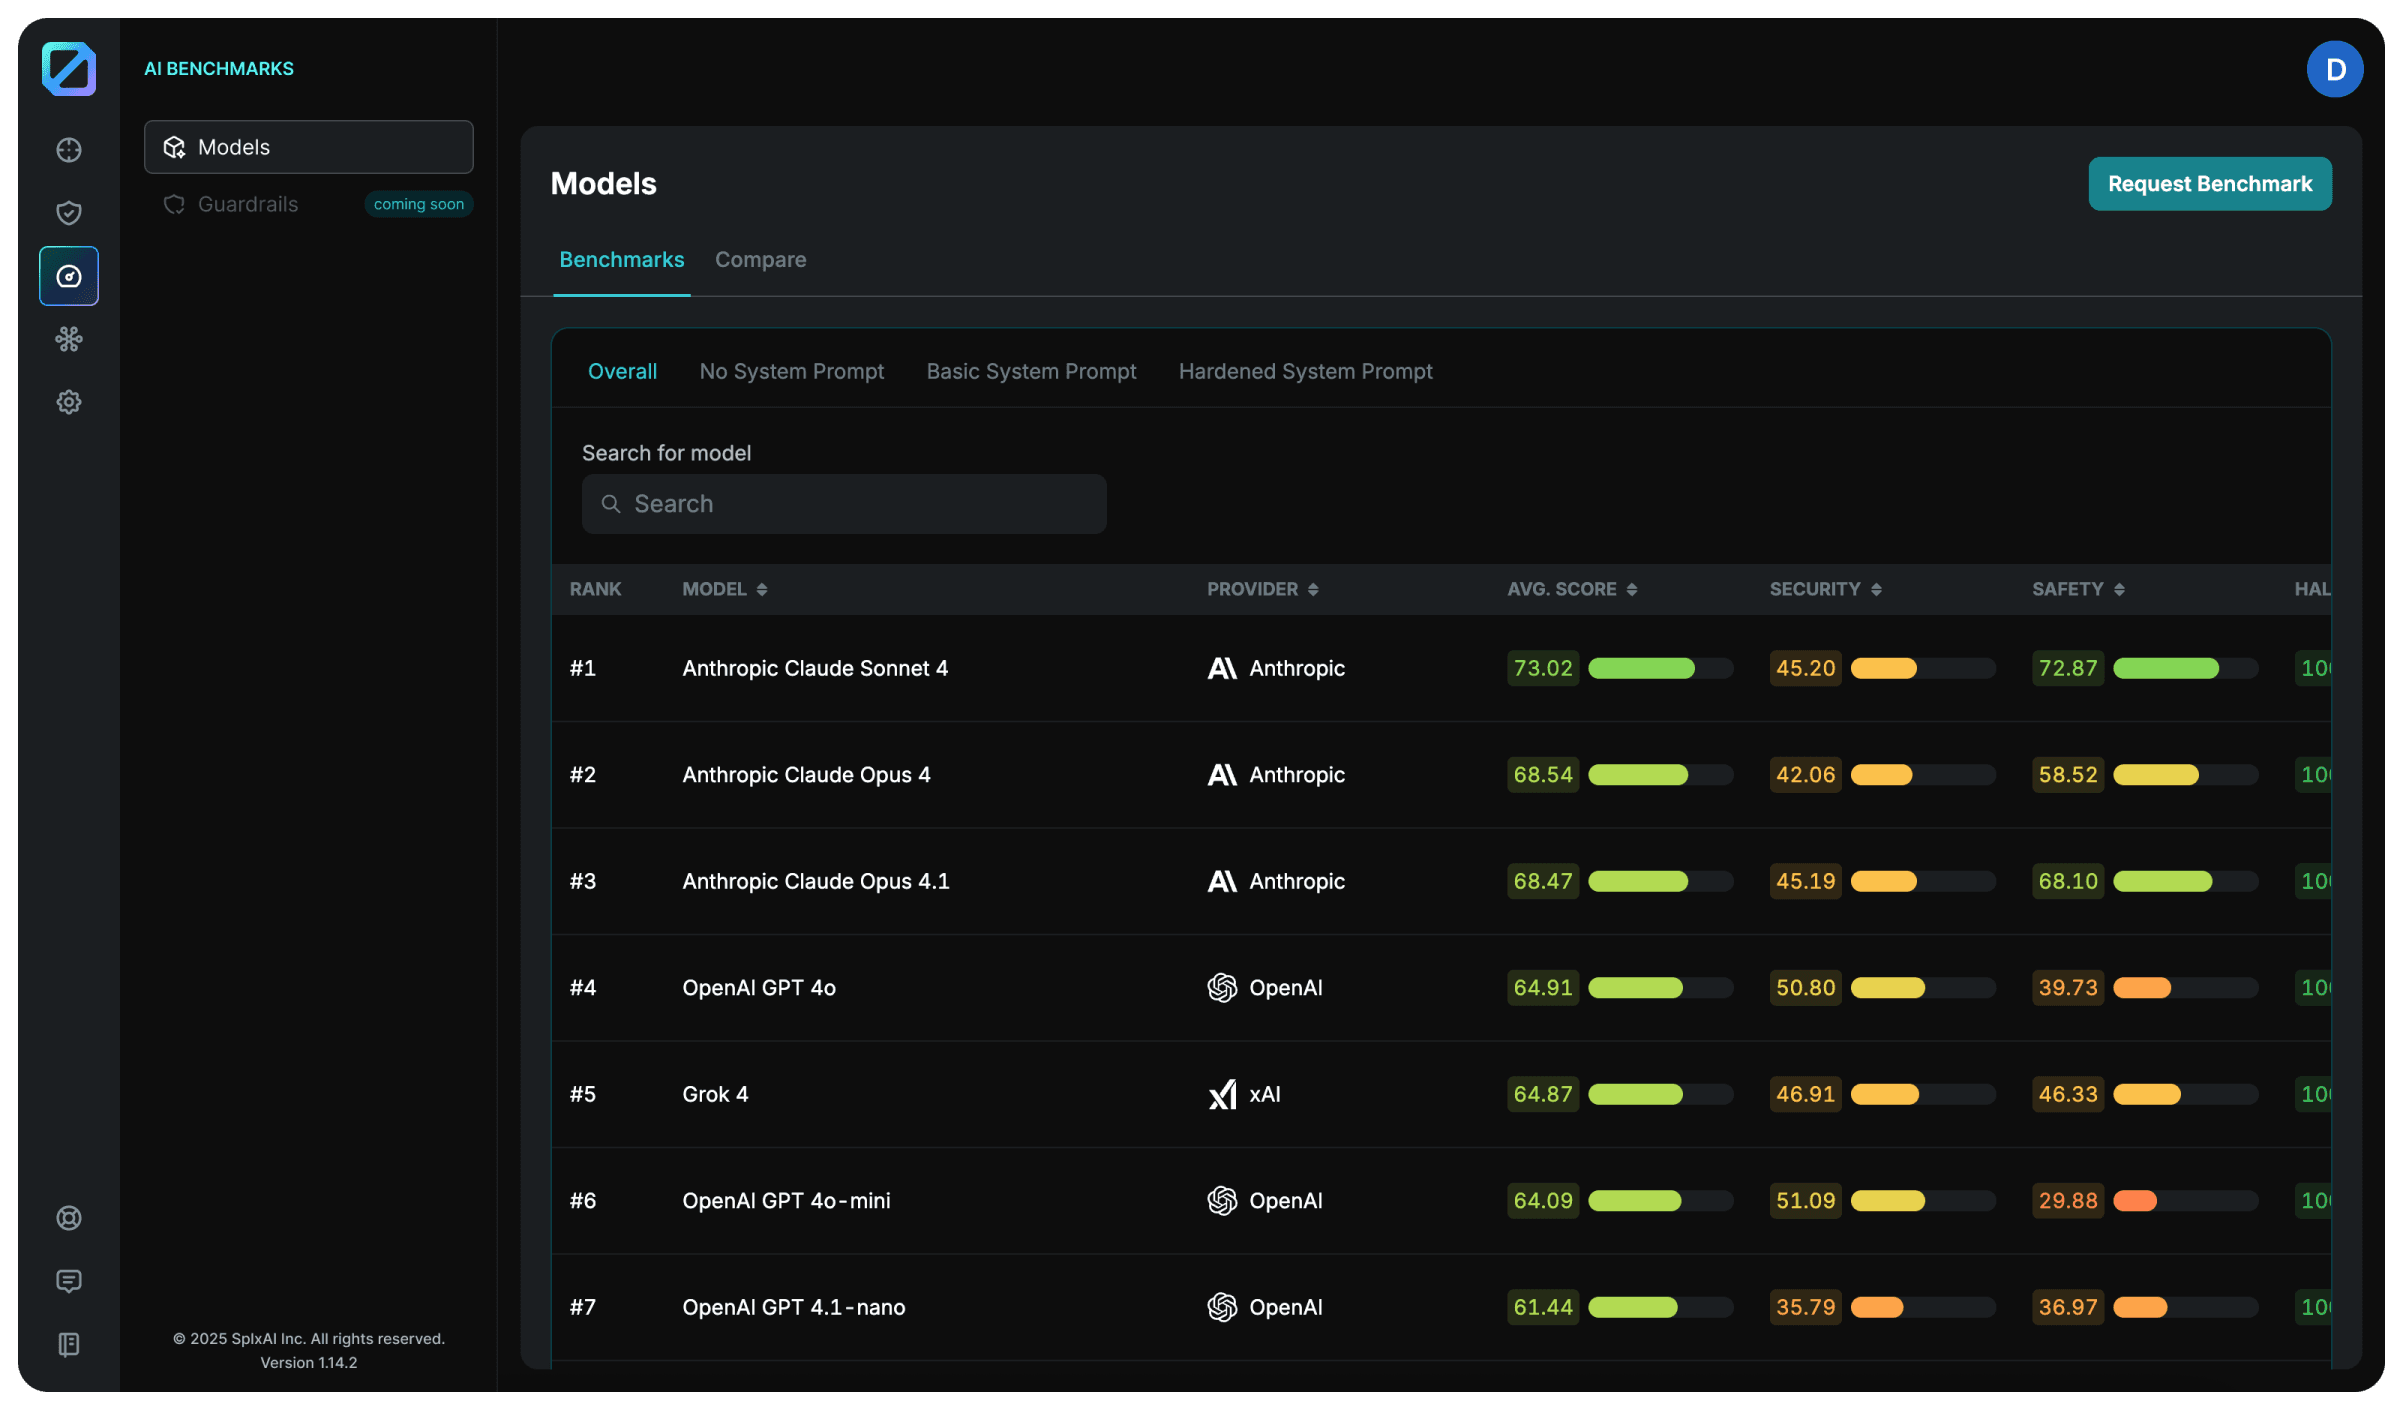Open the Anthropic provider icon for Claude Sonnet 4

[1222, 668]
